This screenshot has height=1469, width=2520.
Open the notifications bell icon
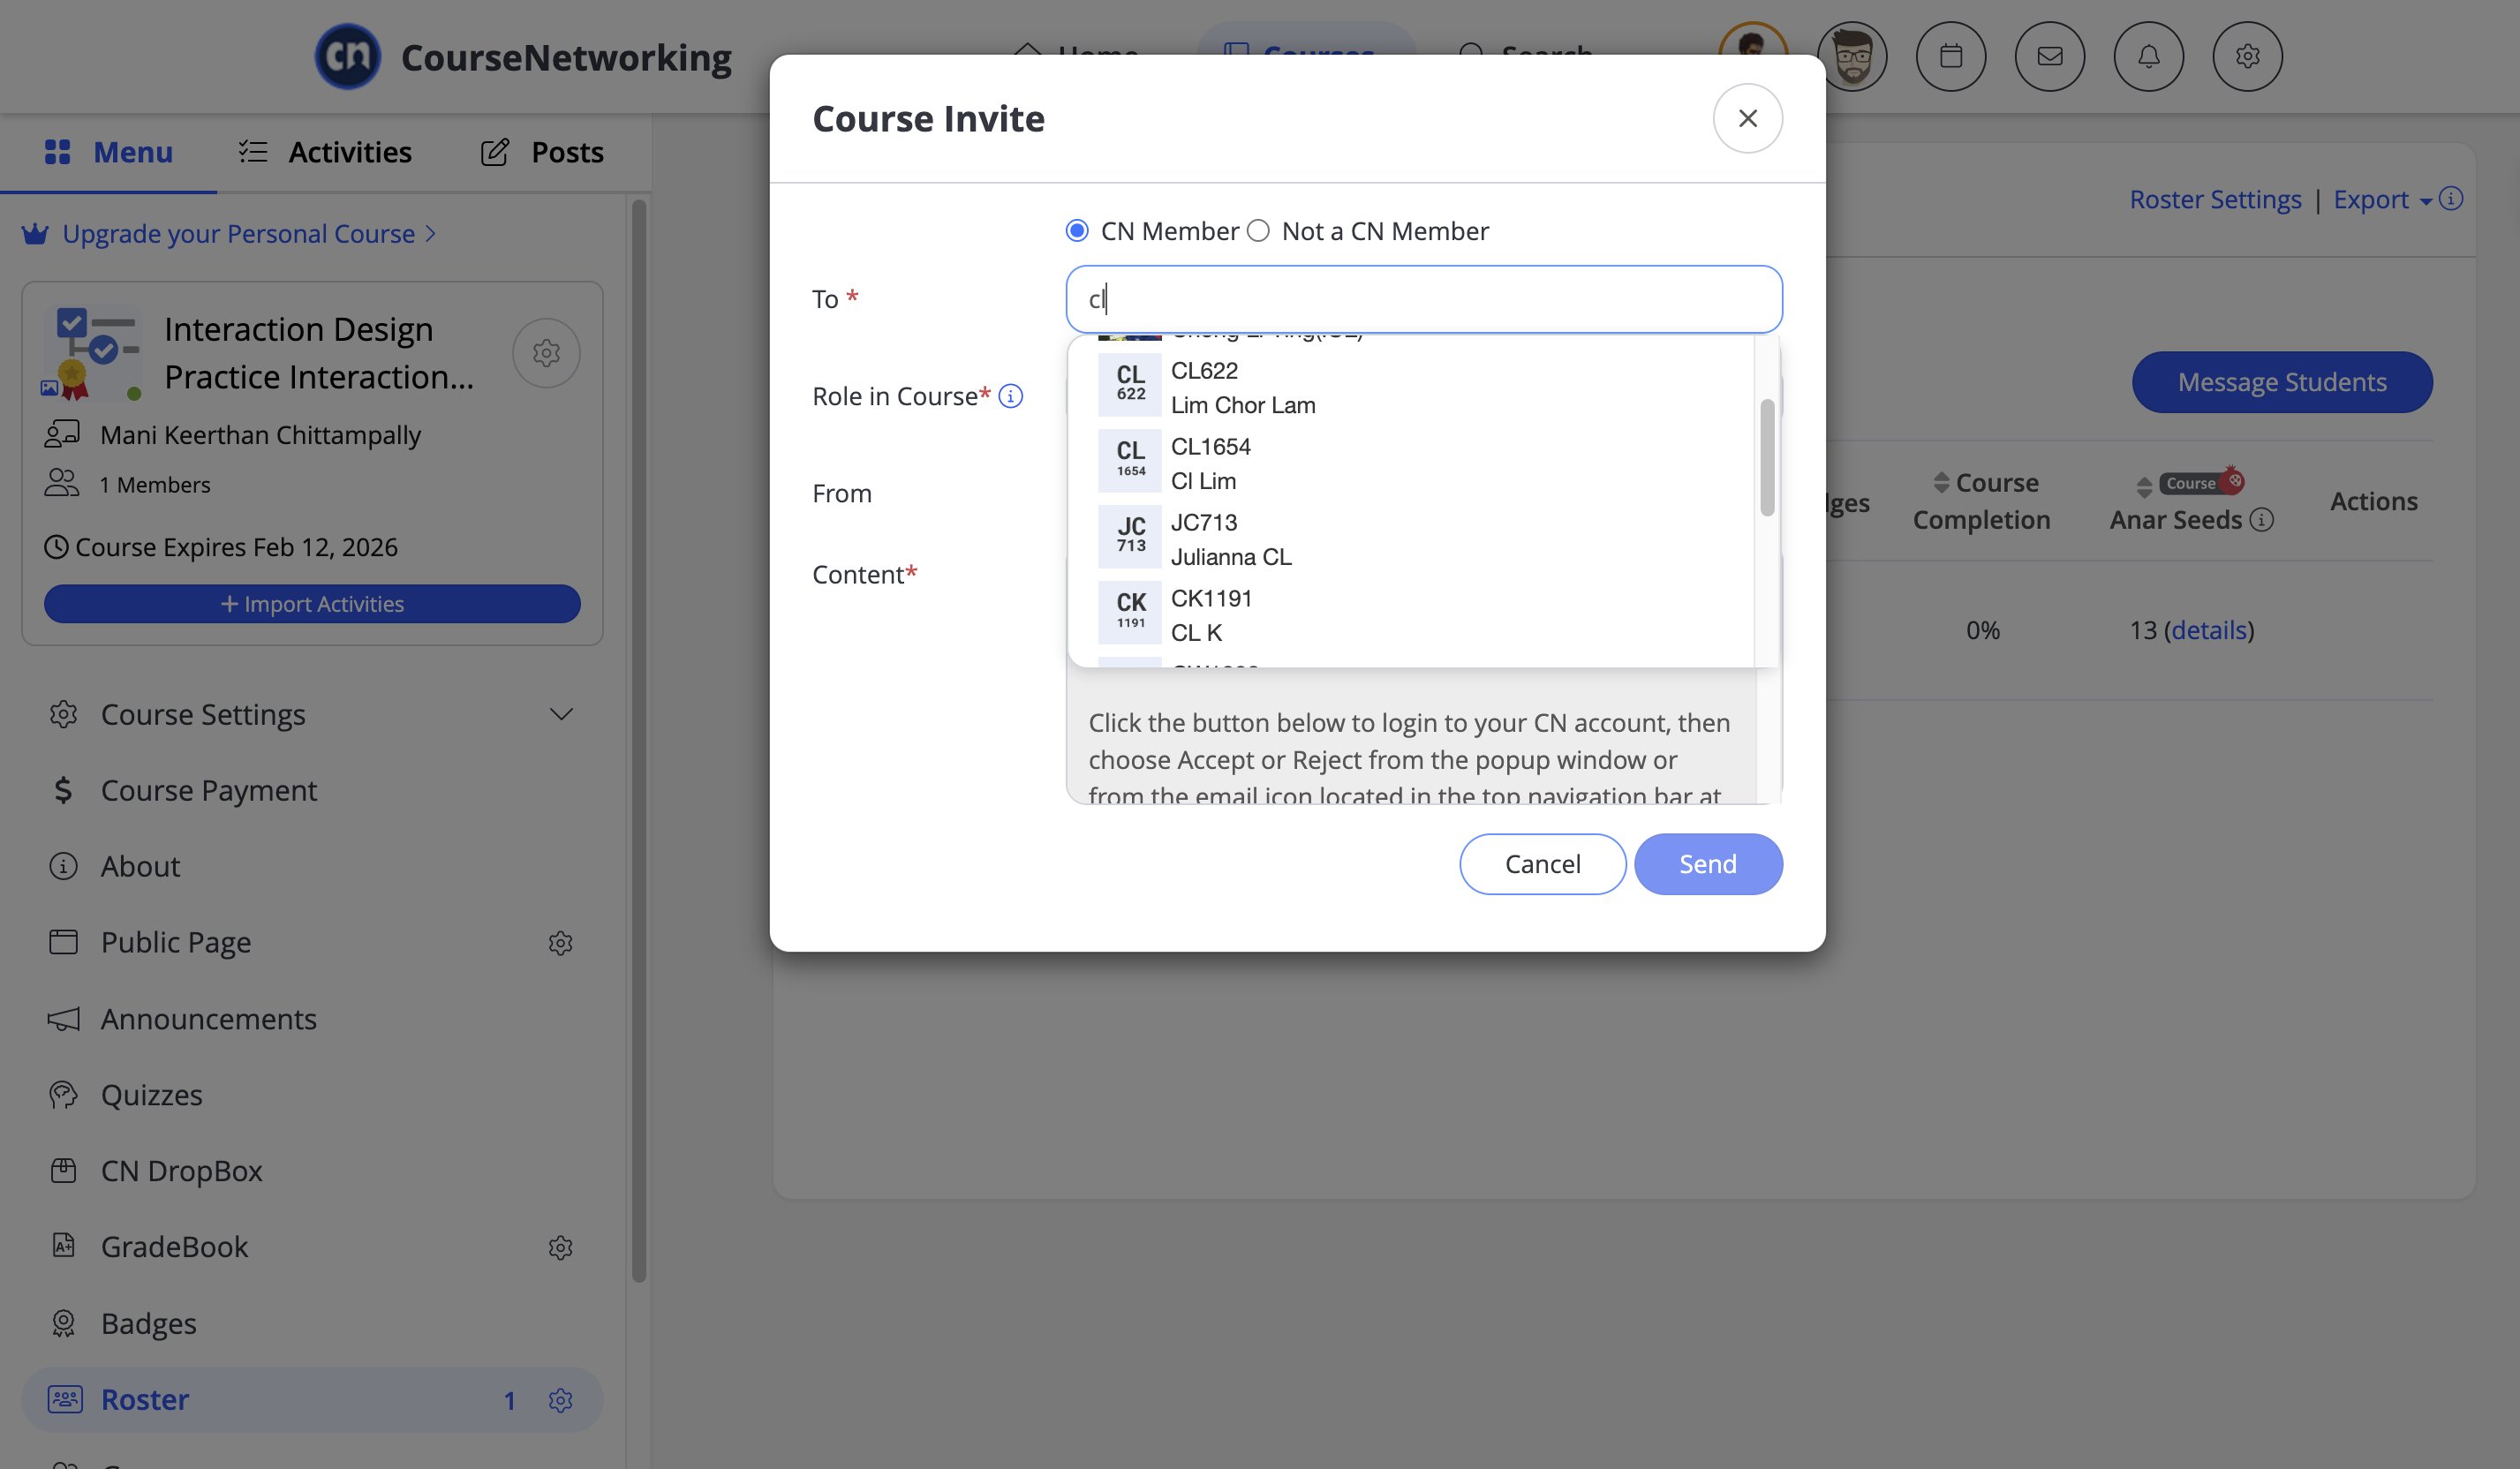click(x=2148, y=56)
